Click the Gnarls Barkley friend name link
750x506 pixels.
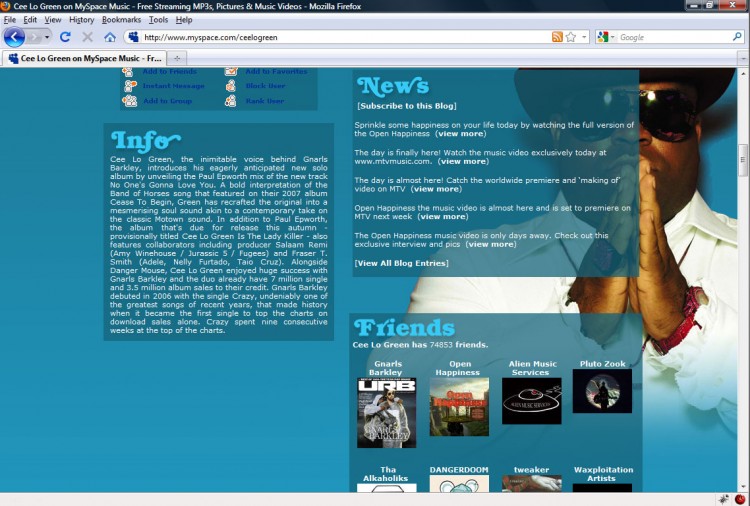pos(386,368)
